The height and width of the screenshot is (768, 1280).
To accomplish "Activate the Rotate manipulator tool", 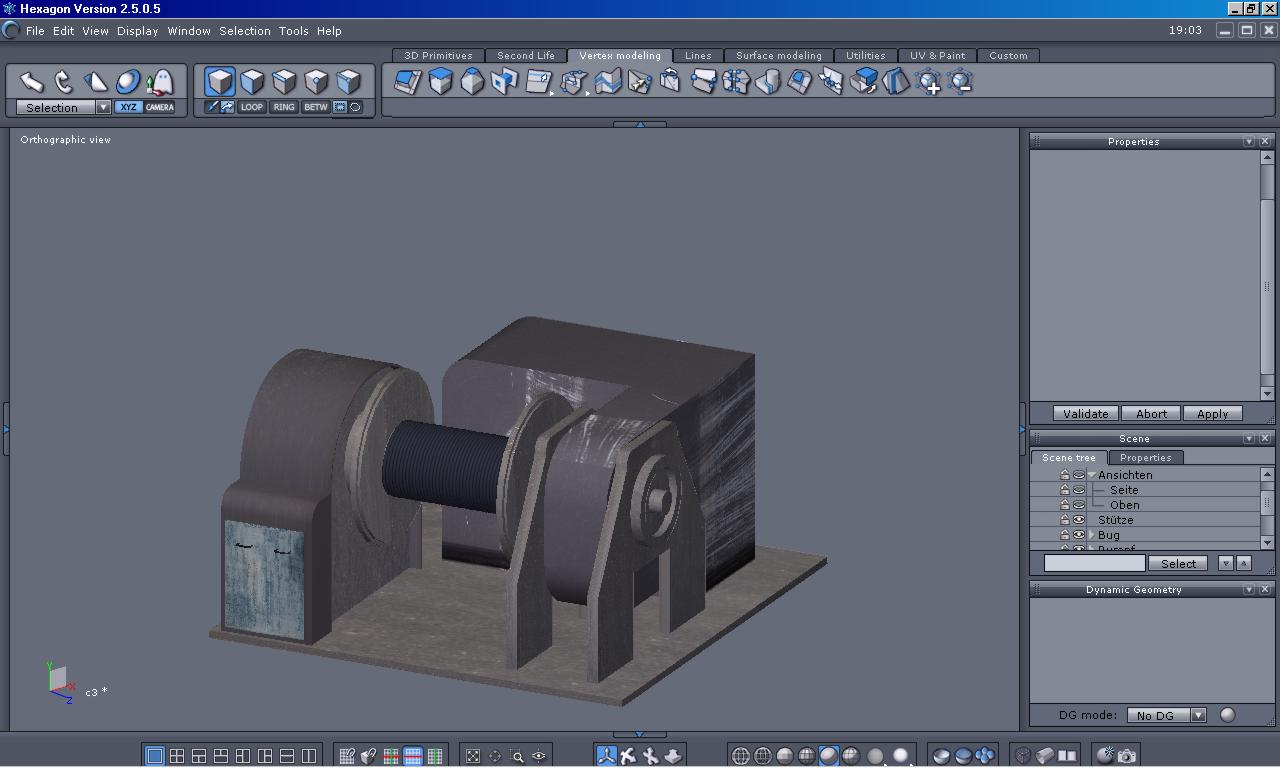I will pos(64,82).
